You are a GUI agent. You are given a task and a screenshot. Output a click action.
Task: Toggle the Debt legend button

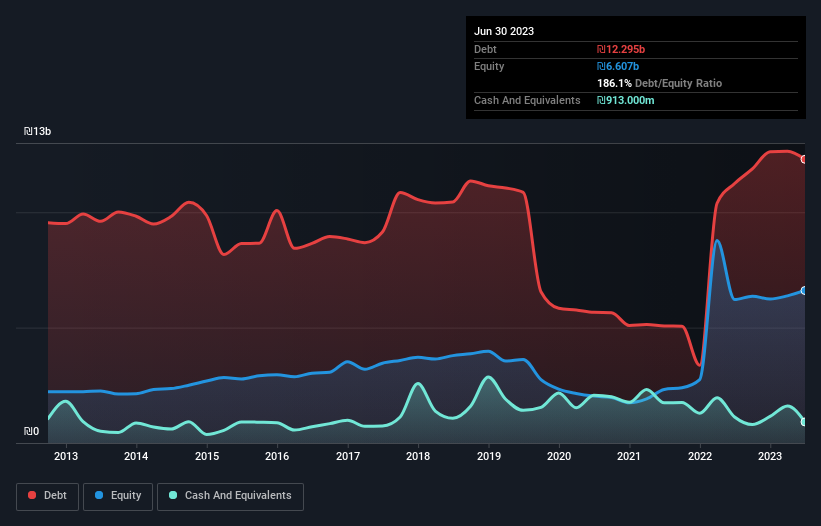(x=48, y=496)
